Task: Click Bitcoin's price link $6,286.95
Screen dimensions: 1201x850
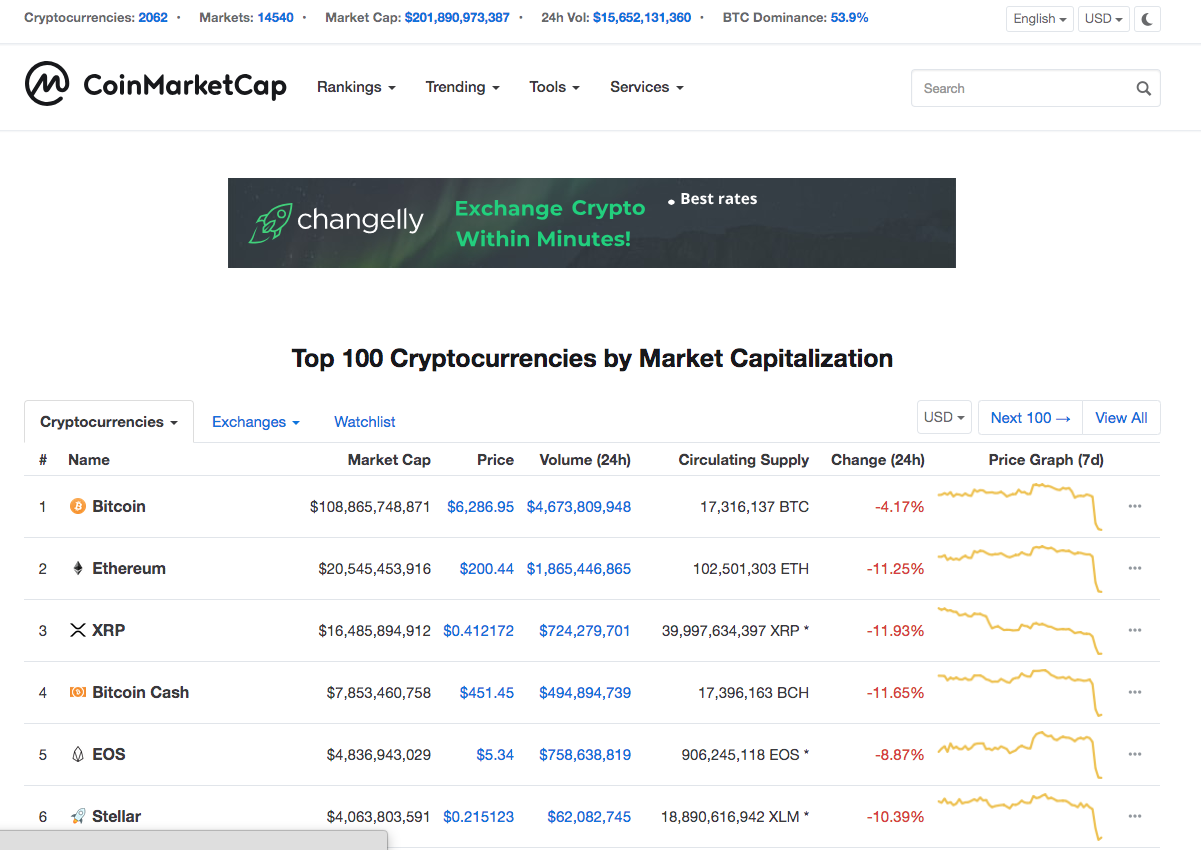Action: point(480,507)
